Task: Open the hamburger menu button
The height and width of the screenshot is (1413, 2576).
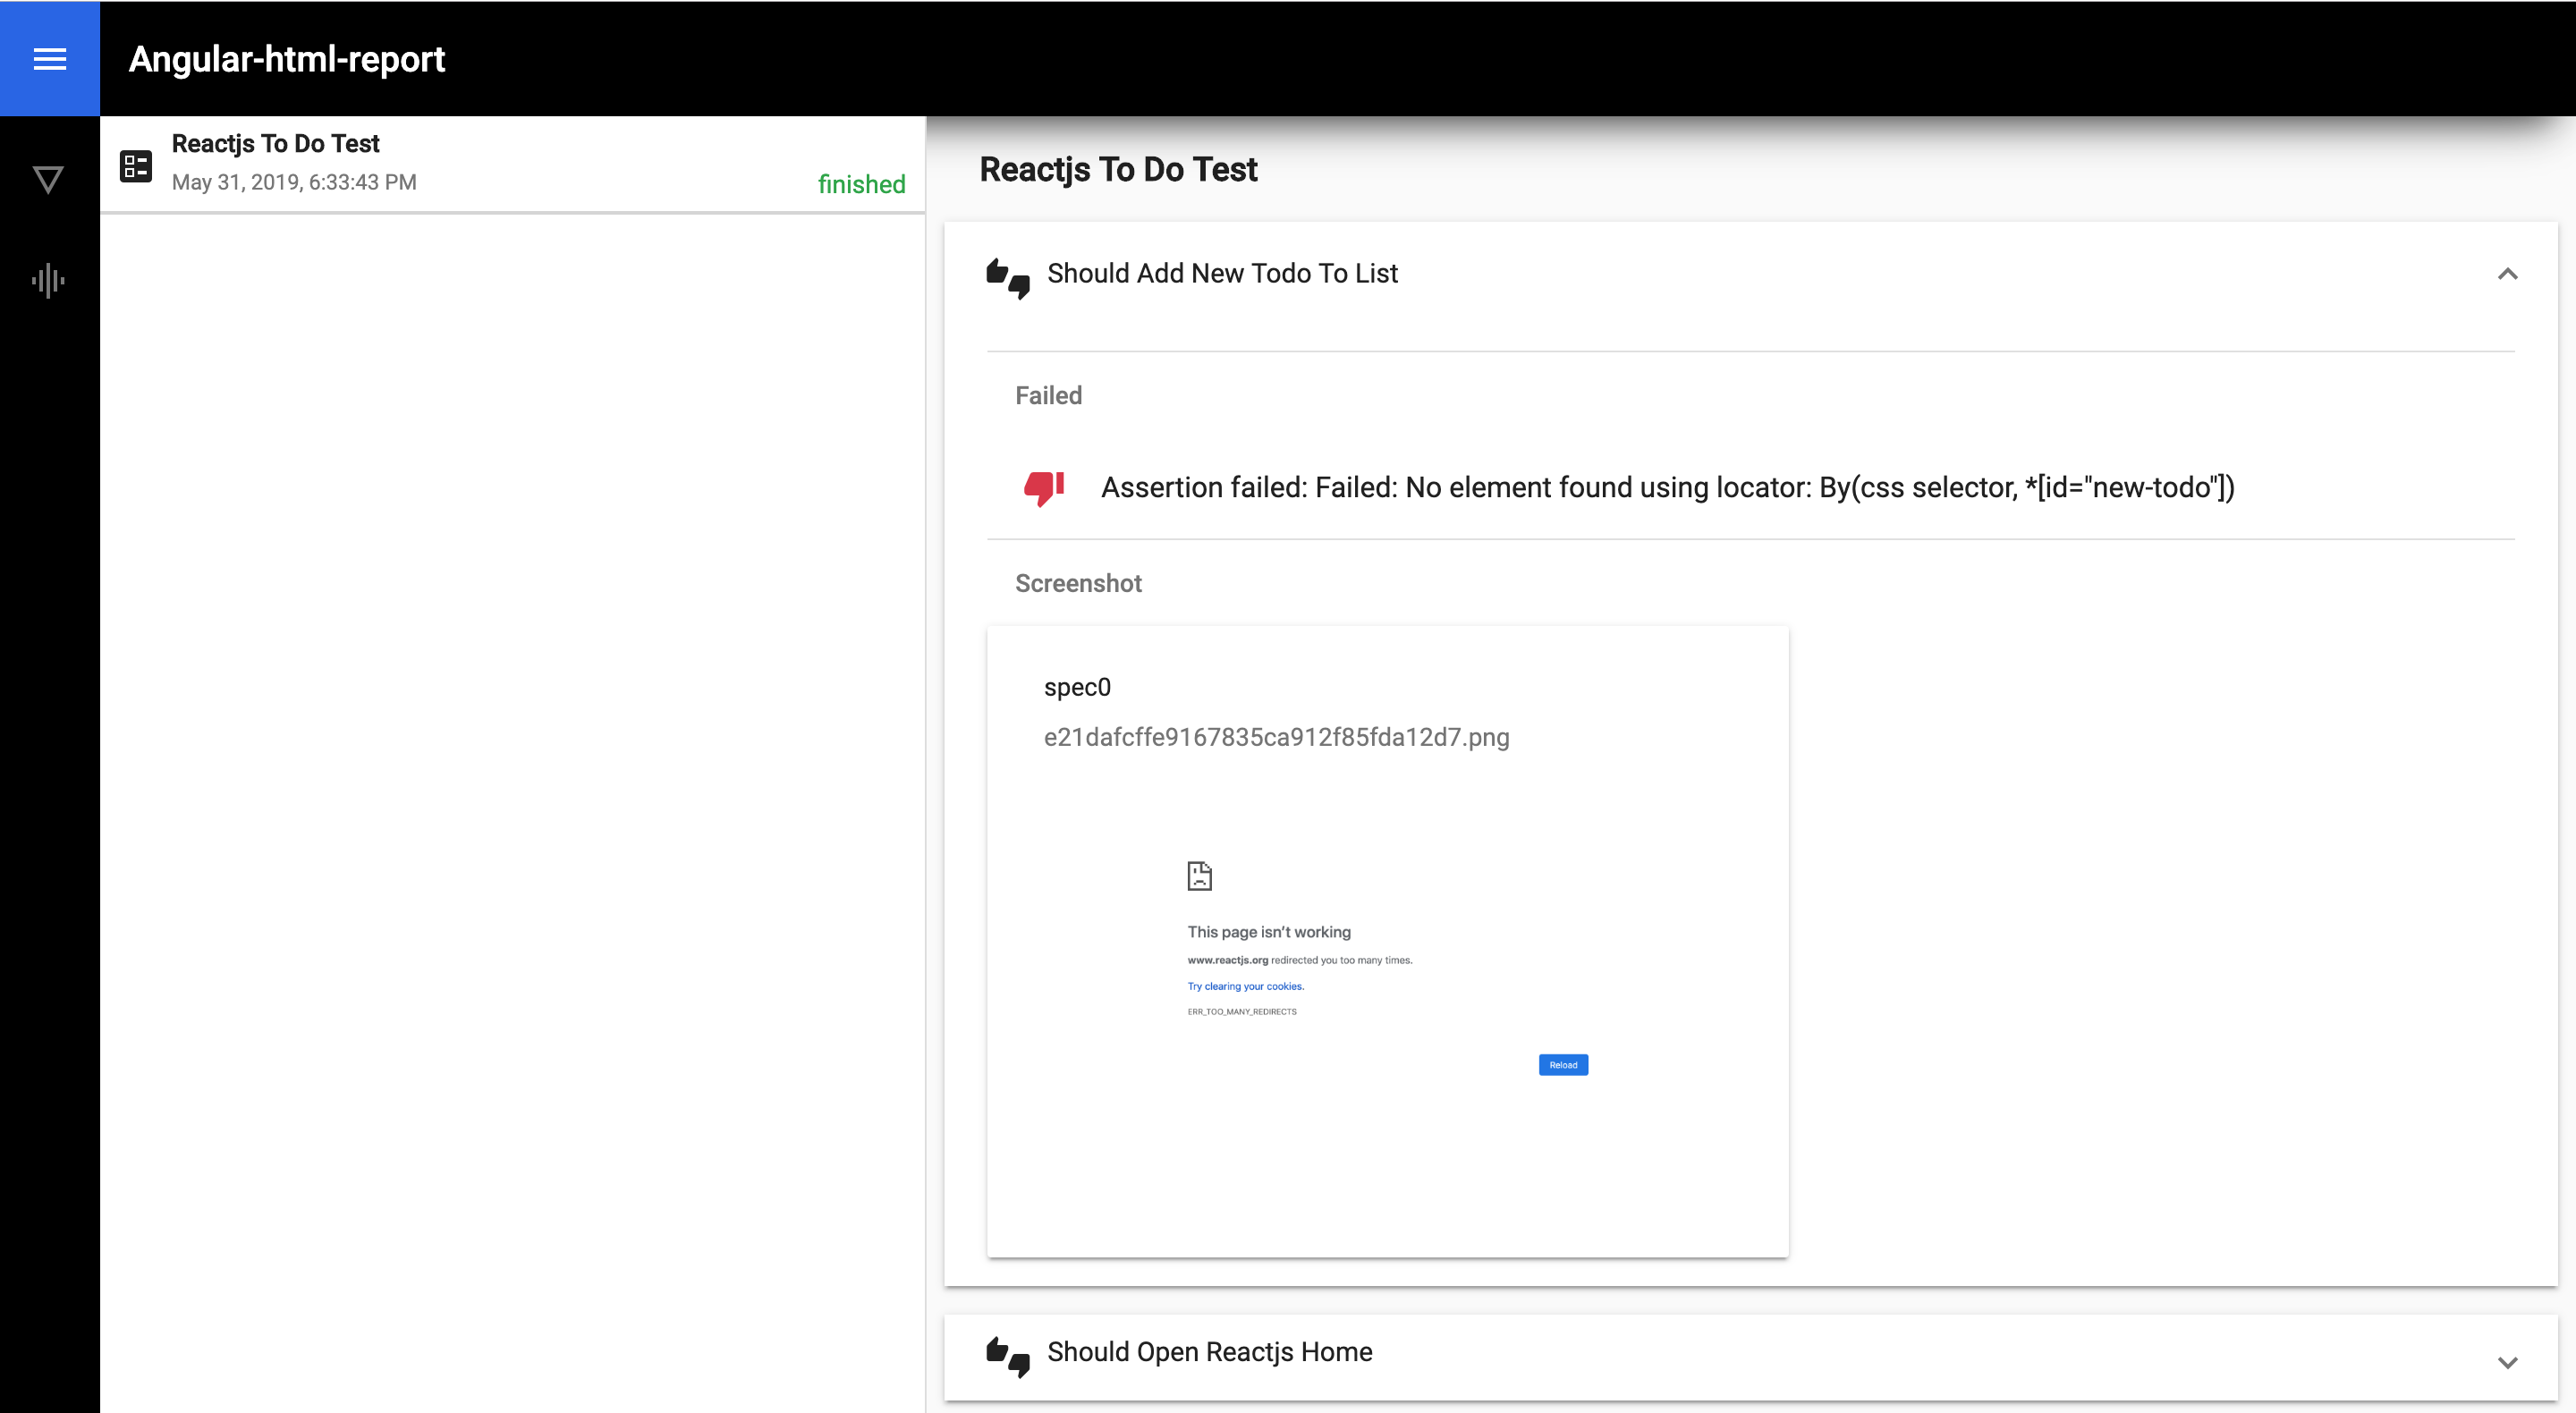Action: coord(49,59)
